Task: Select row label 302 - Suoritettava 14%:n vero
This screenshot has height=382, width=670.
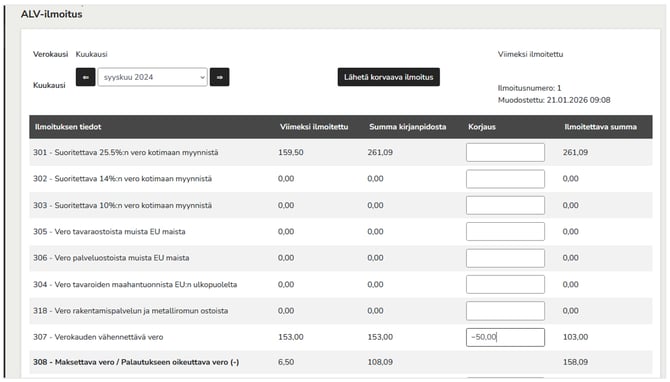Action: (122, 179)
